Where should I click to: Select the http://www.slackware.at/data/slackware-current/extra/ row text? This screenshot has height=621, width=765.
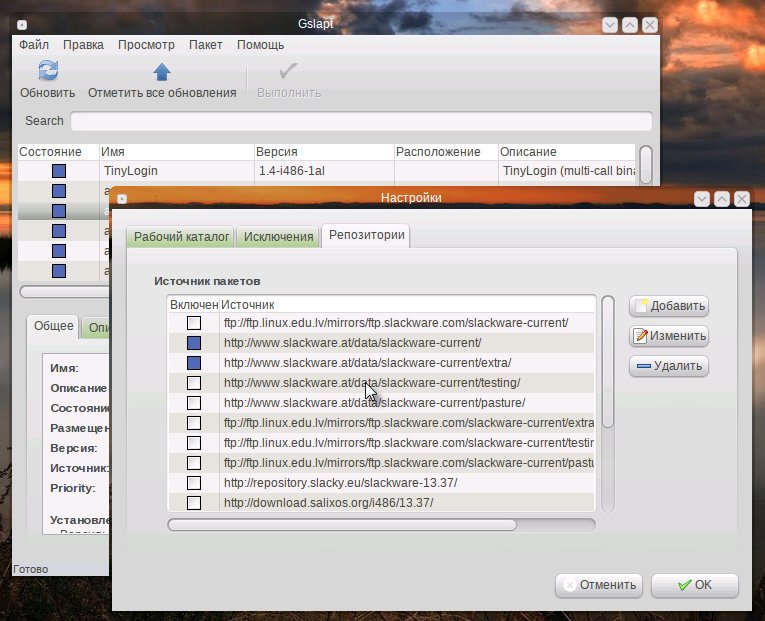(367, 363)
